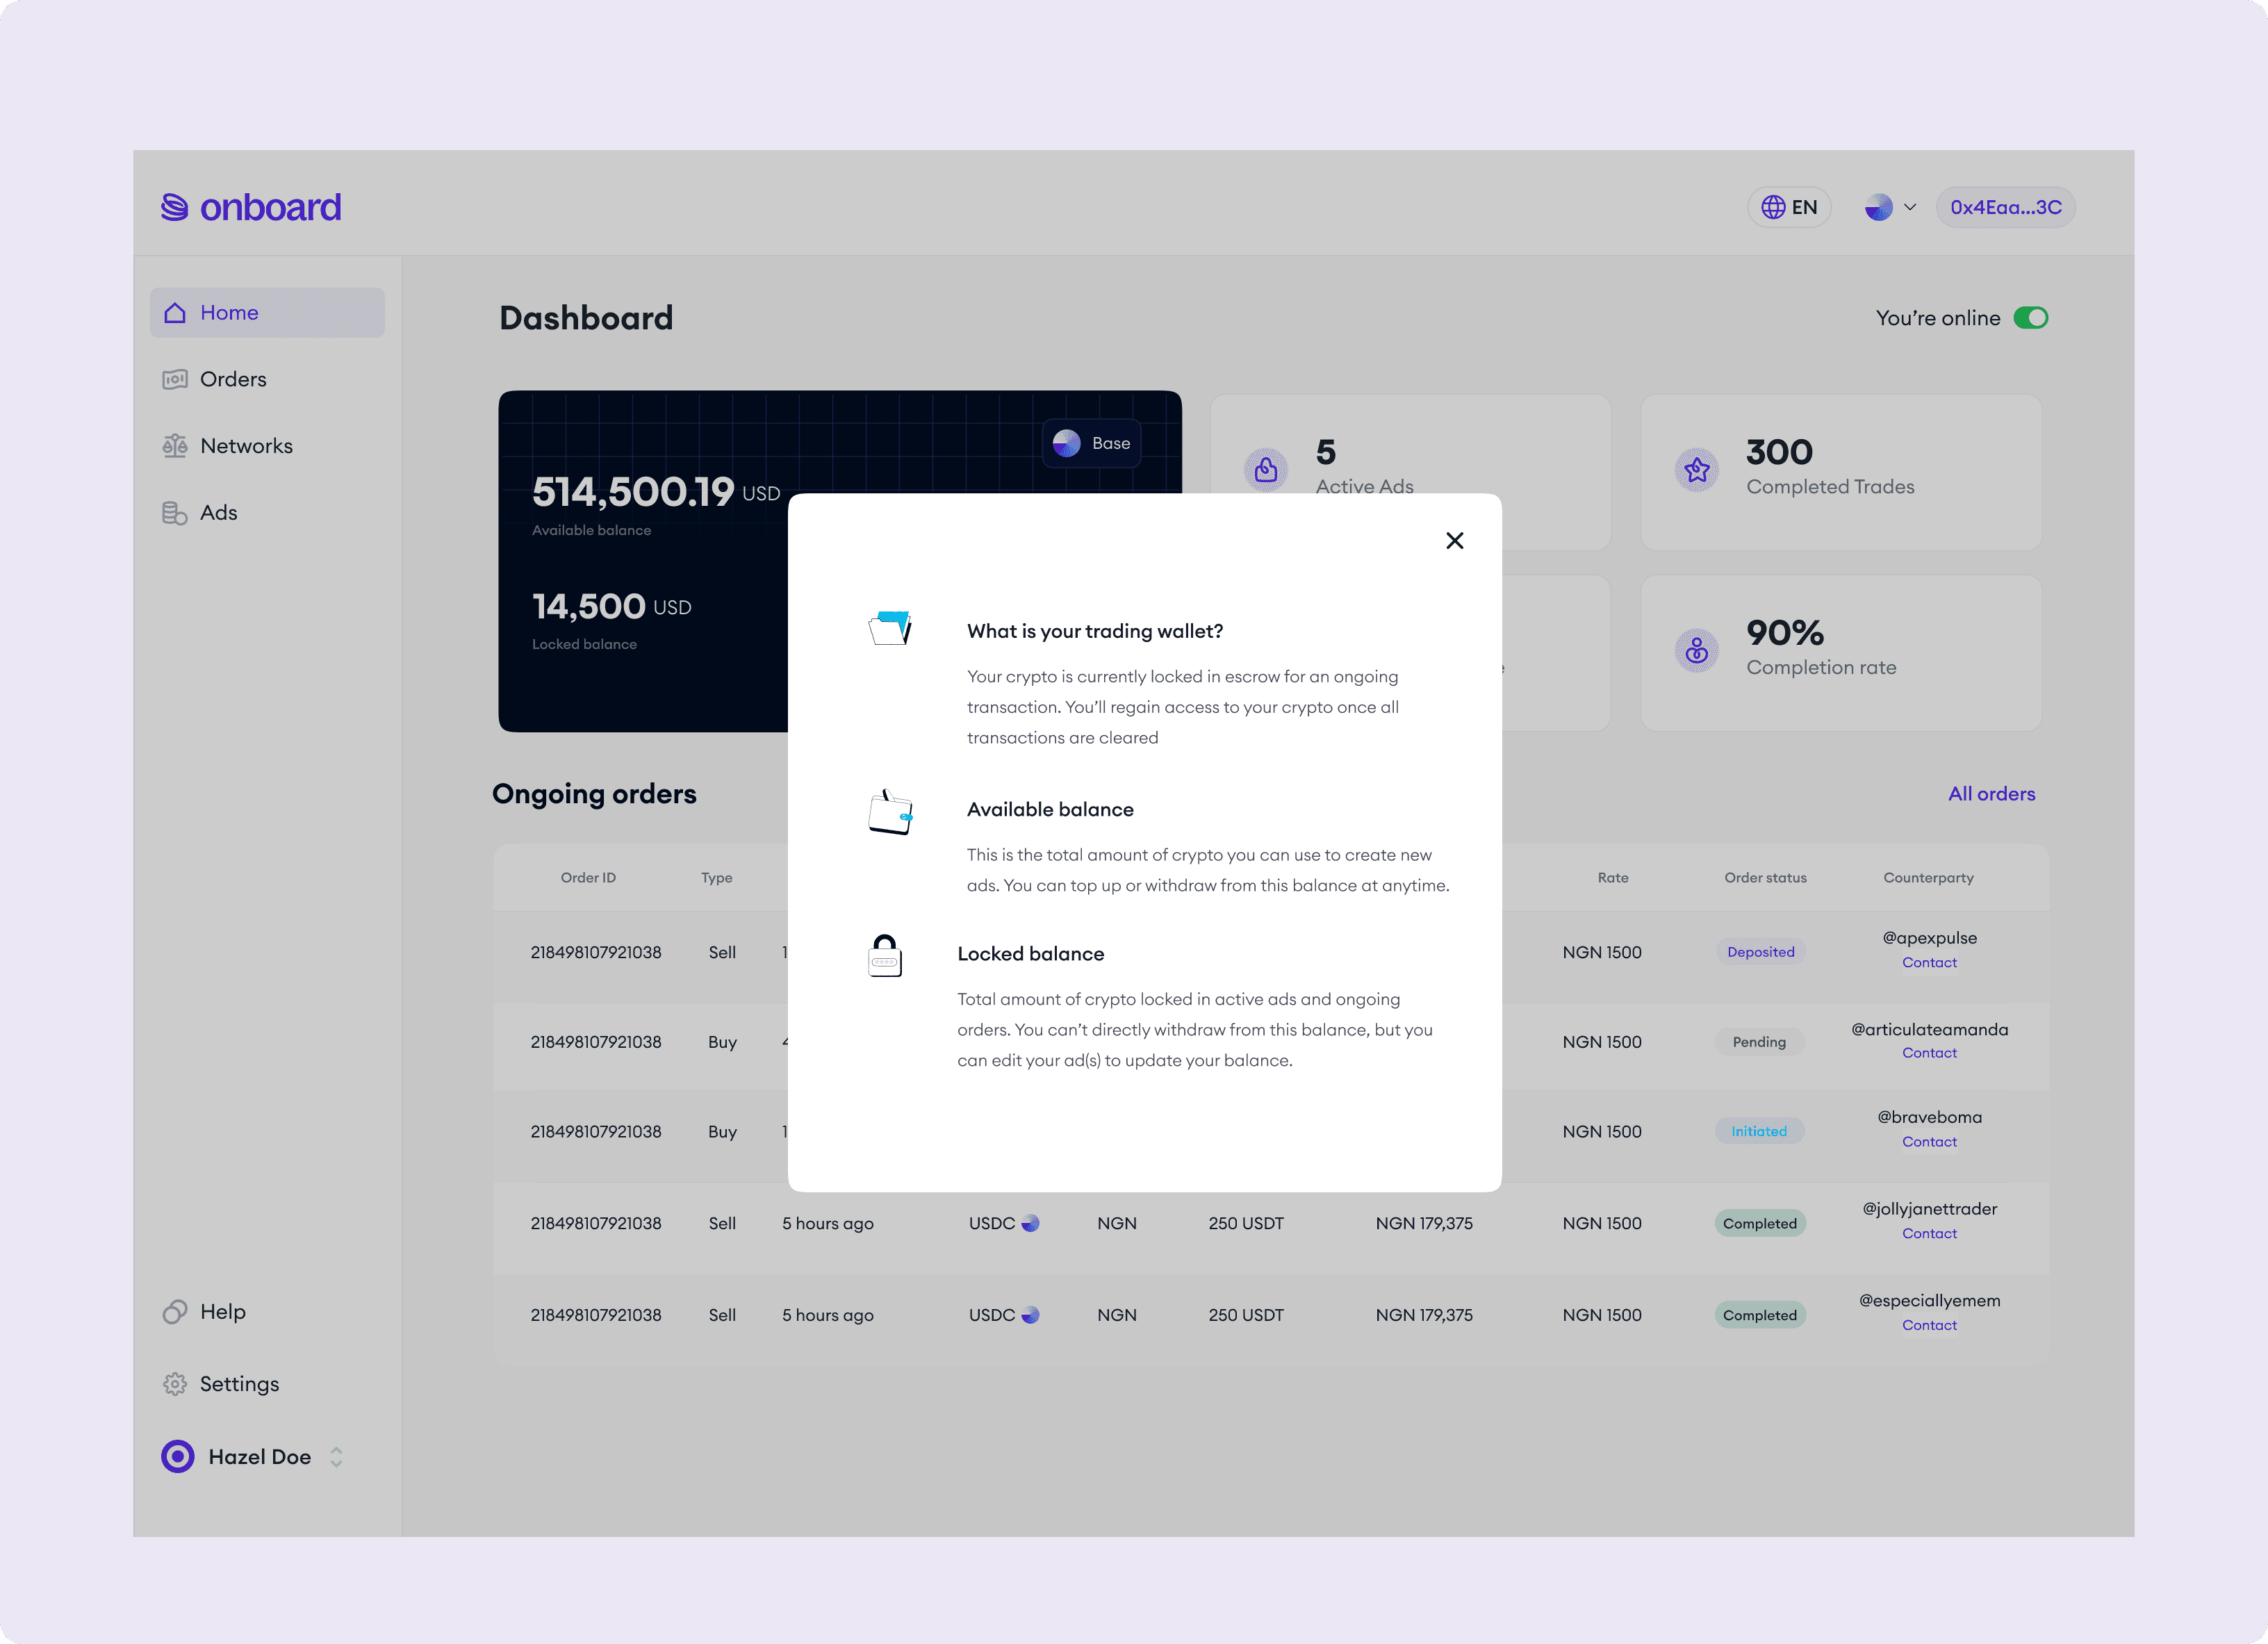2268x1644 pixels.
Task: Click the Locked balance padlock icon
Action: coord(885,955)
